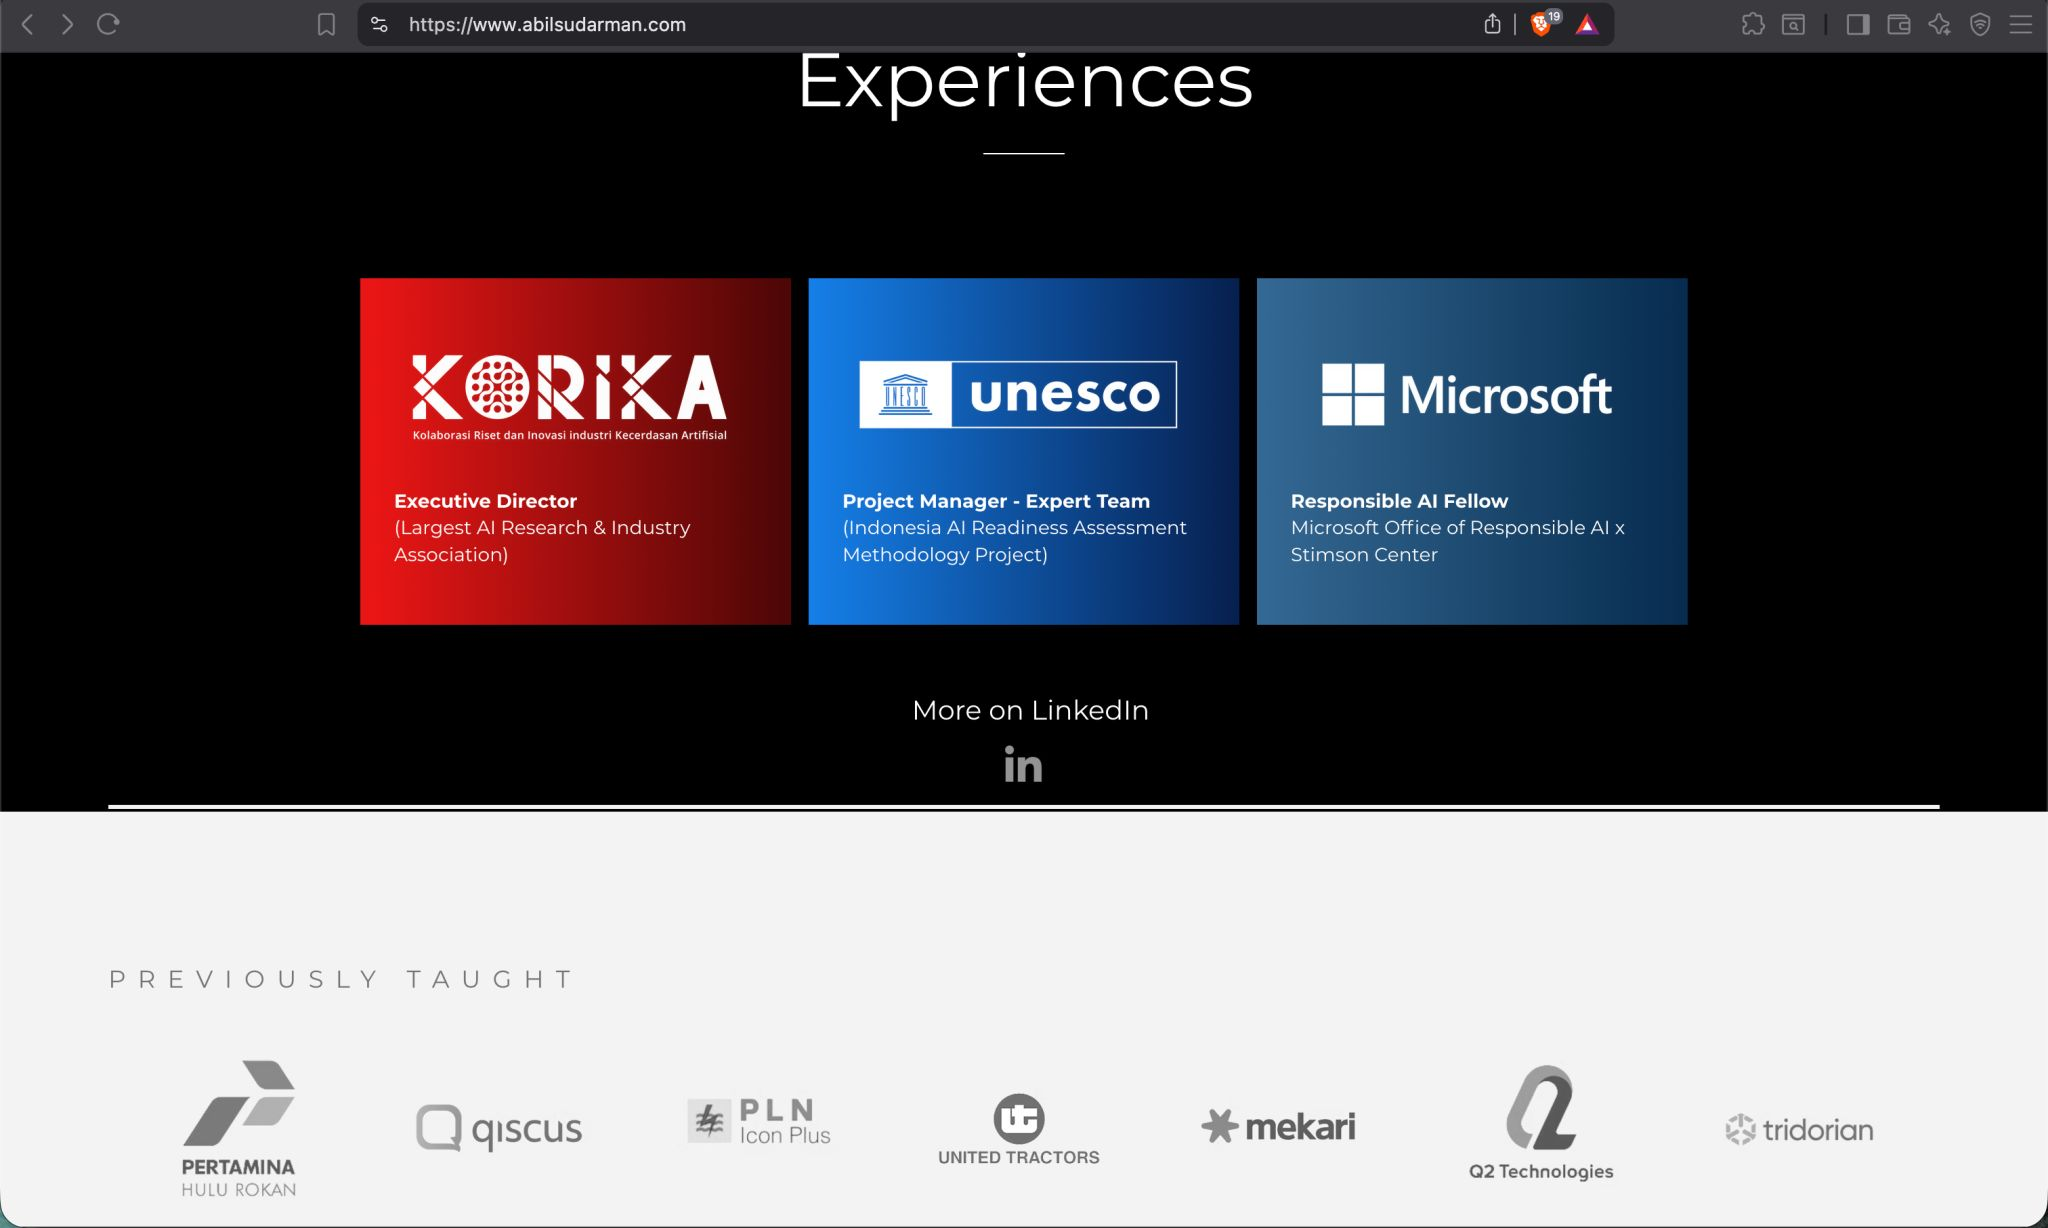Open the extensions puzzle icon

point(1753,25)
